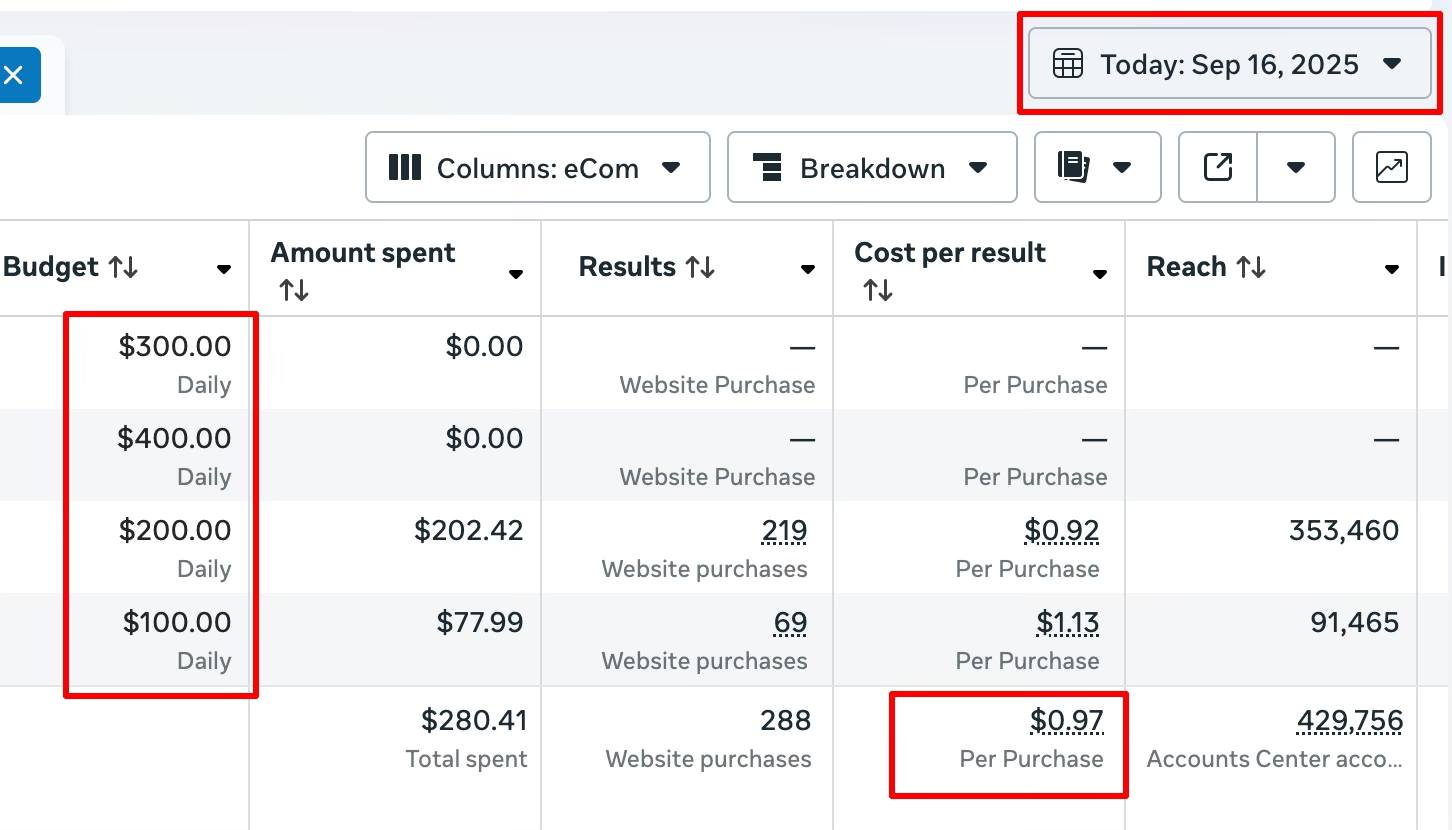Open the Charts view icon
The width and height of the screenshot is (1452, 830).
pos(1391,168)
